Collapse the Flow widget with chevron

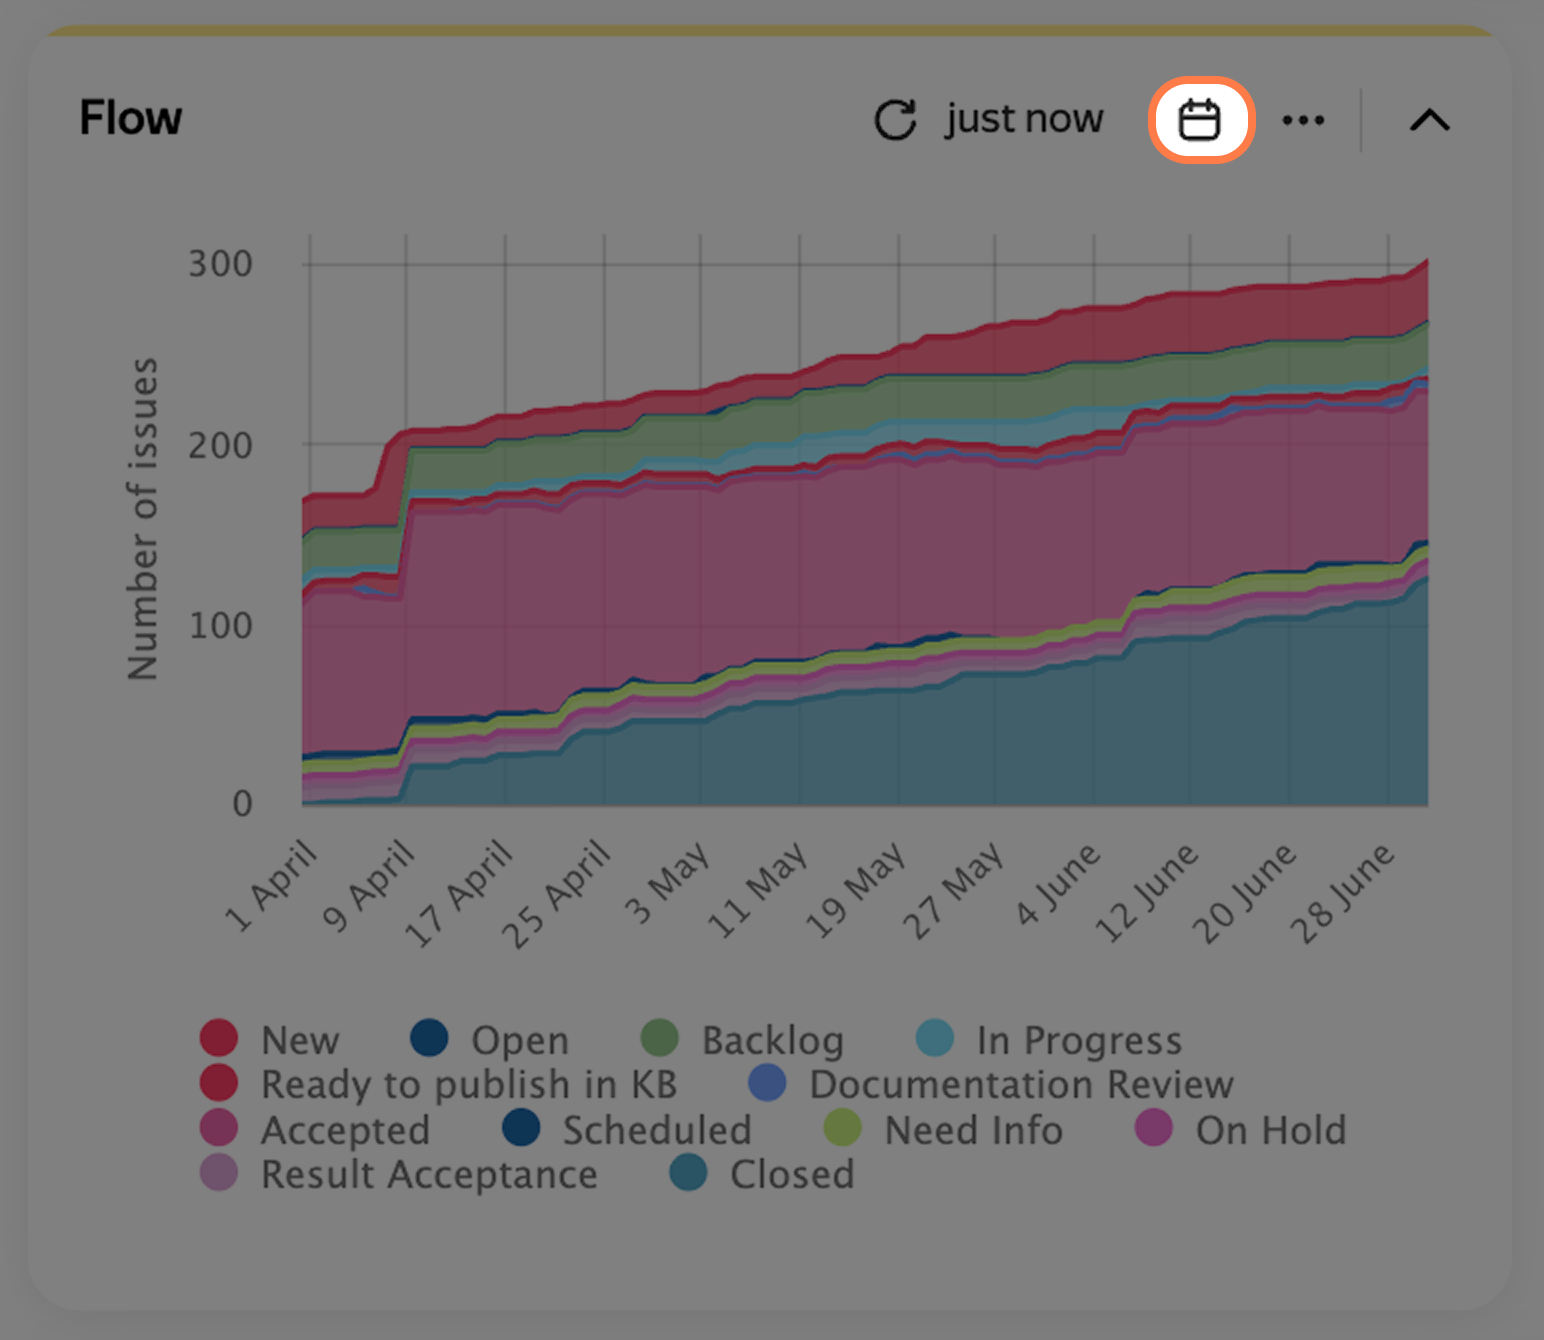click(1430, 120)
